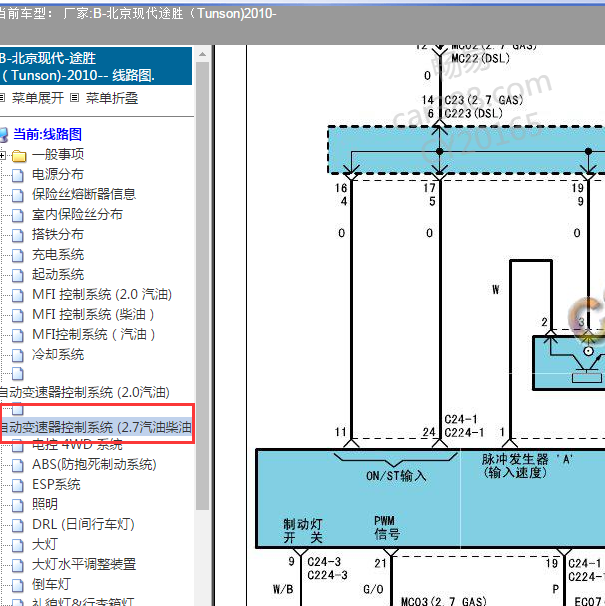Select 当前:线路图 root item
Screen dimensions: 605x606
(48, 134)
